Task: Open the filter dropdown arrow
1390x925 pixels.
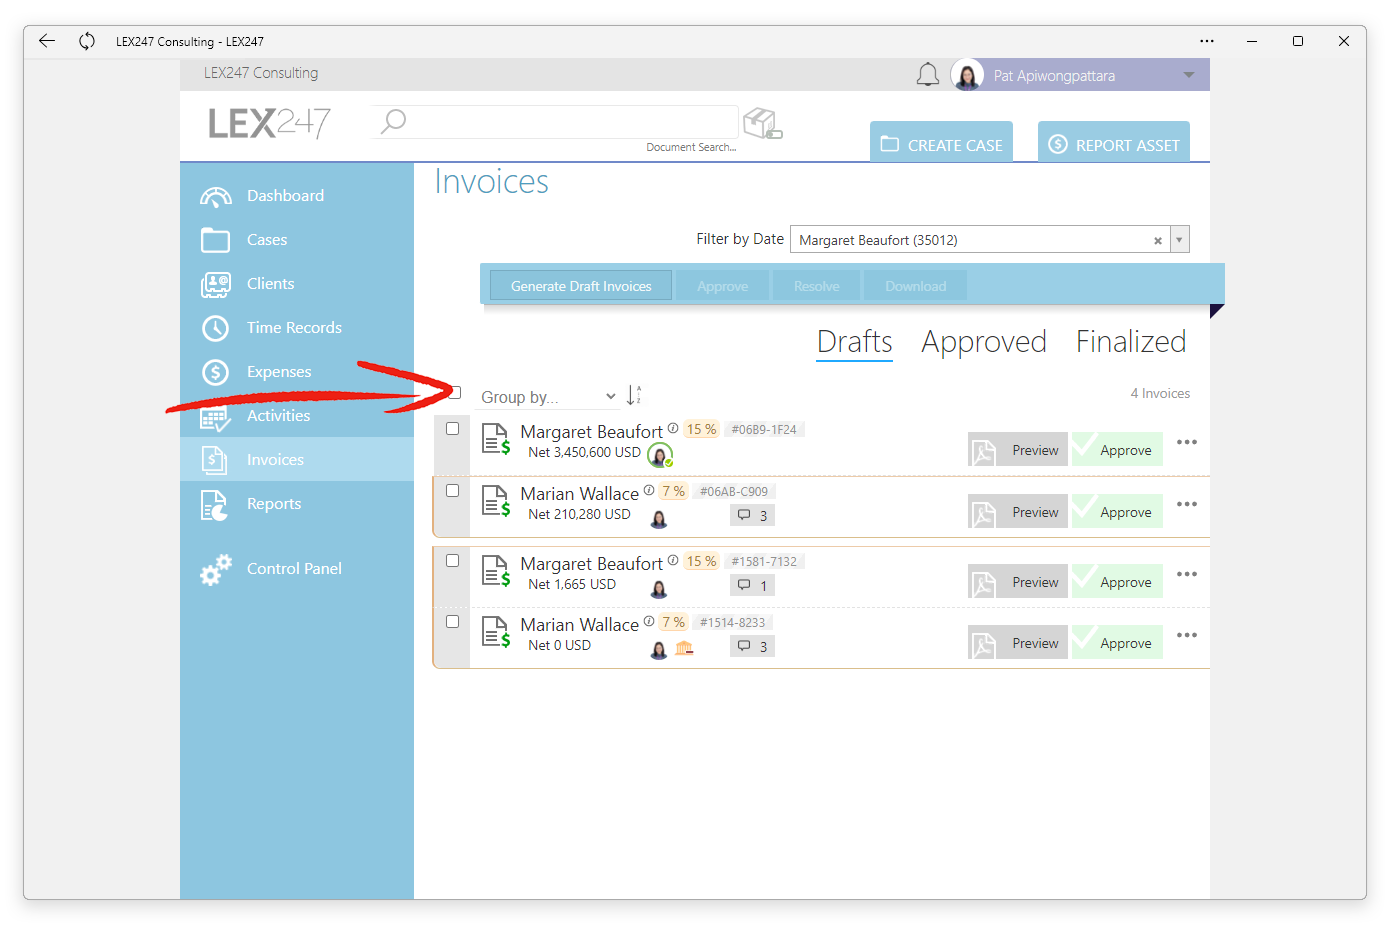Action: [1179, 240]
